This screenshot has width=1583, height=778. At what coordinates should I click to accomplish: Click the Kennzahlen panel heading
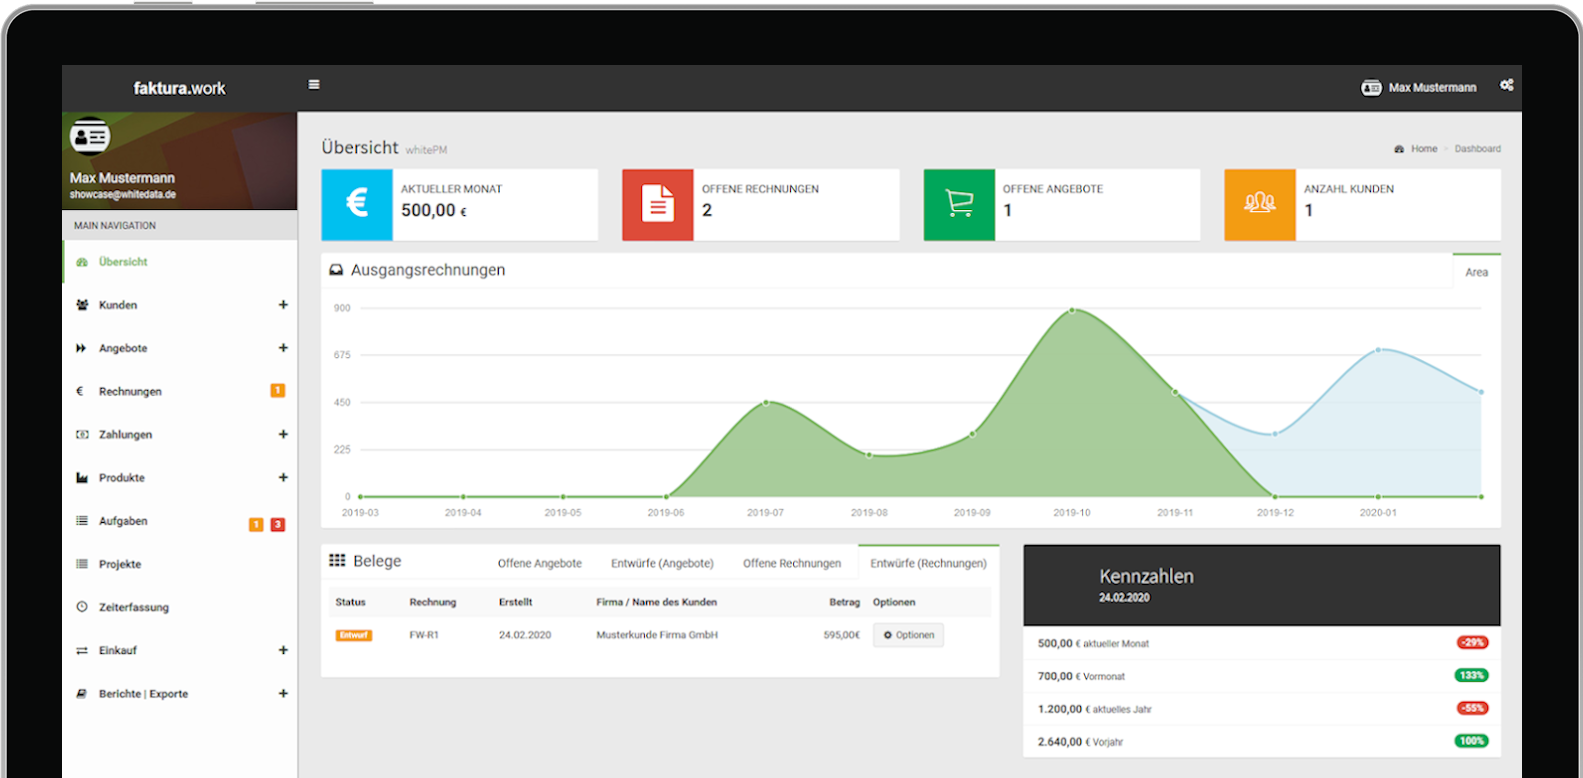pos(1146,577)
